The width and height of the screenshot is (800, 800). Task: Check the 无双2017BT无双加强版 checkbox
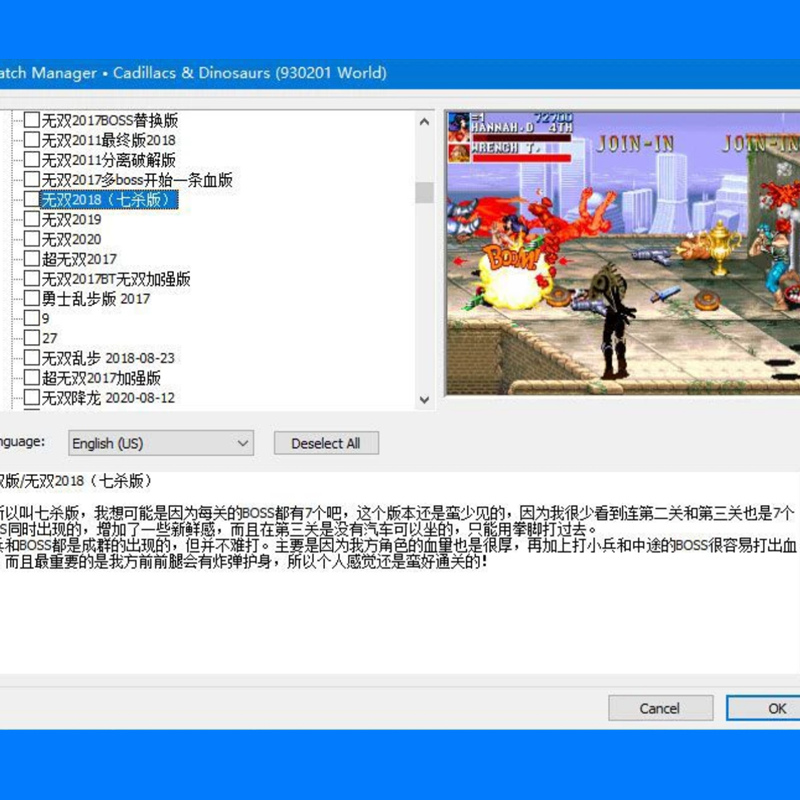click(32, 279)
